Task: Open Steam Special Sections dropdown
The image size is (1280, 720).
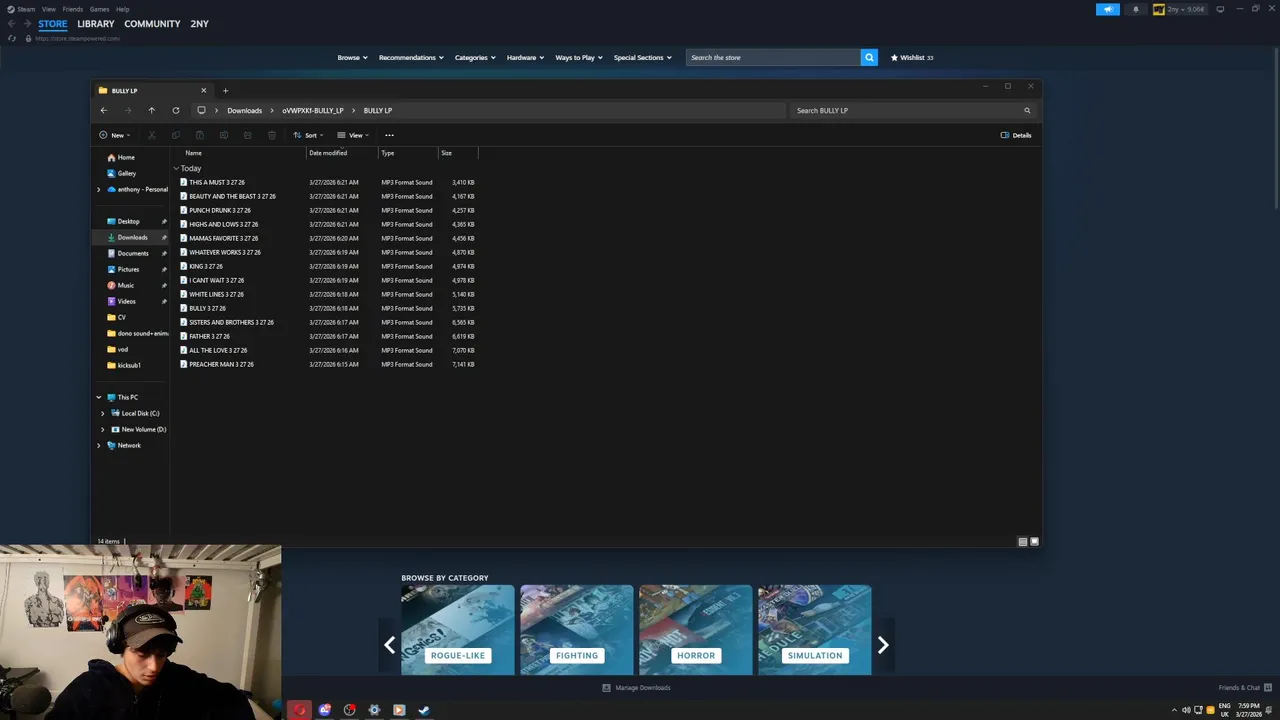Action: (643, 57)
